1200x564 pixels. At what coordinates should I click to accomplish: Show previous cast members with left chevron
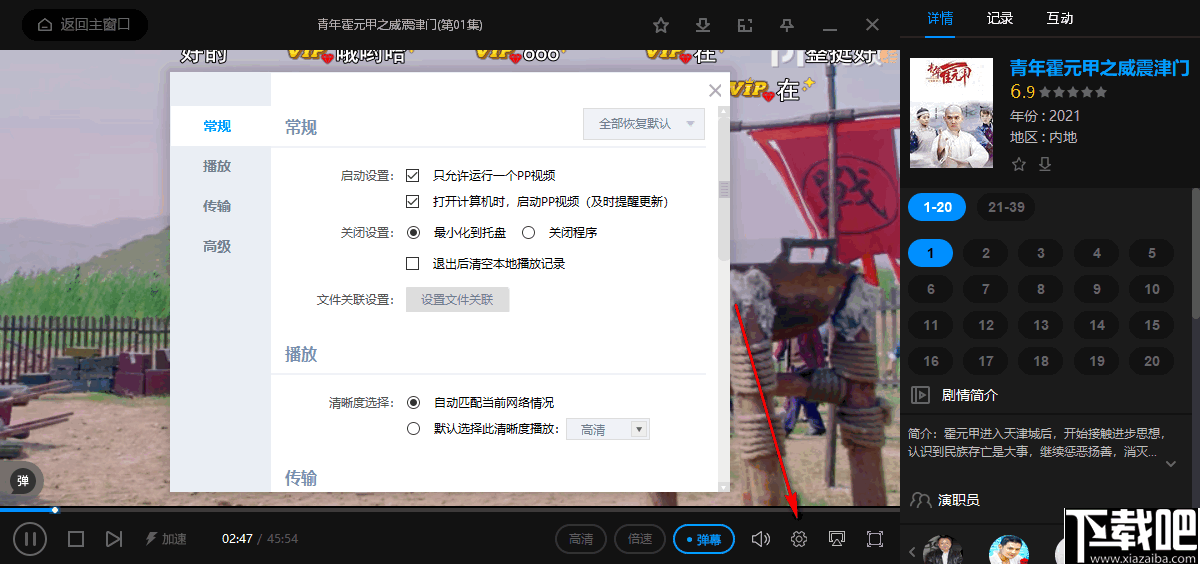click(911, 552)
